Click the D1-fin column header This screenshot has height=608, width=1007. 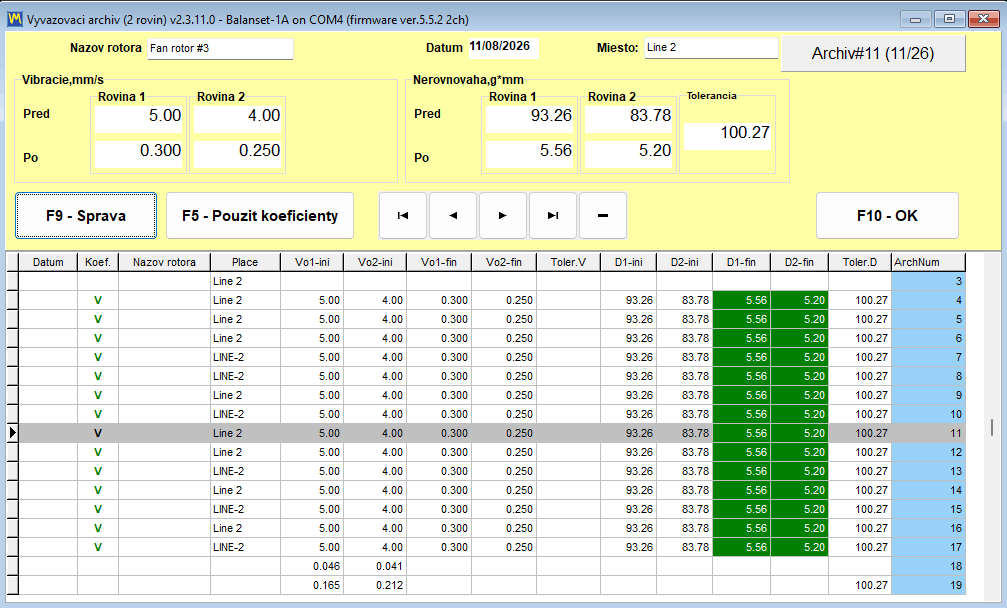[742, 262]
